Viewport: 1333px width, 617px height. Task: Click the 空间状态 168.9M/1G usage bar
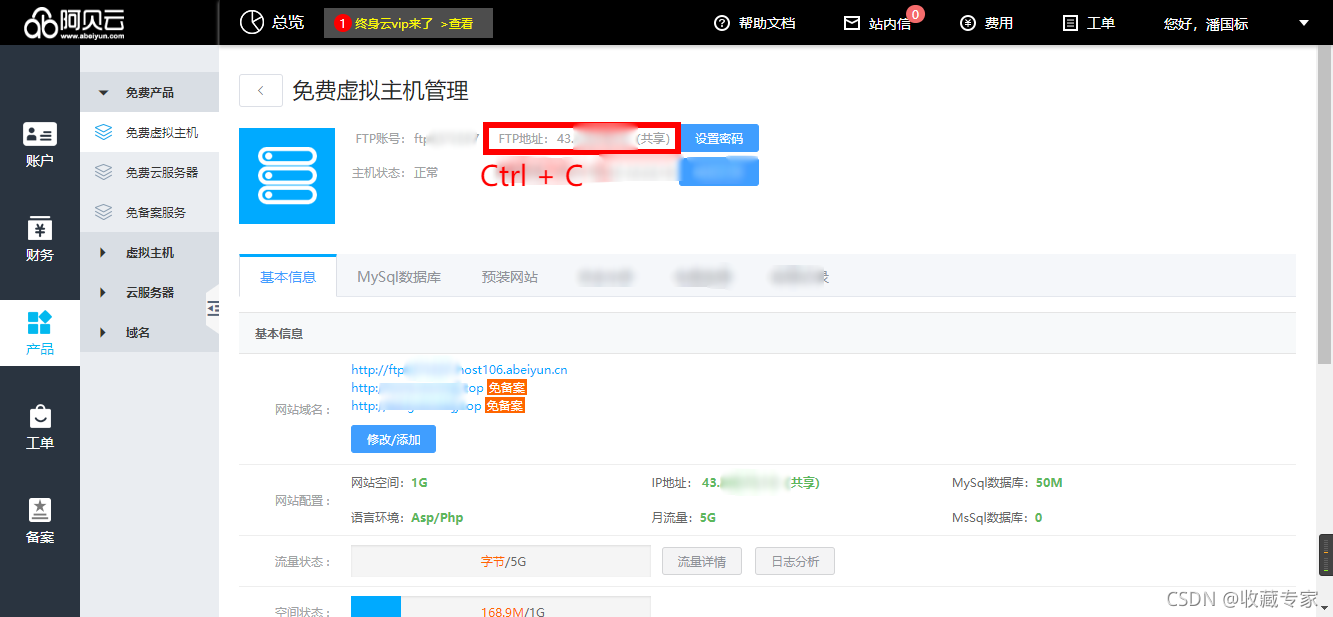tap(501, 607)
